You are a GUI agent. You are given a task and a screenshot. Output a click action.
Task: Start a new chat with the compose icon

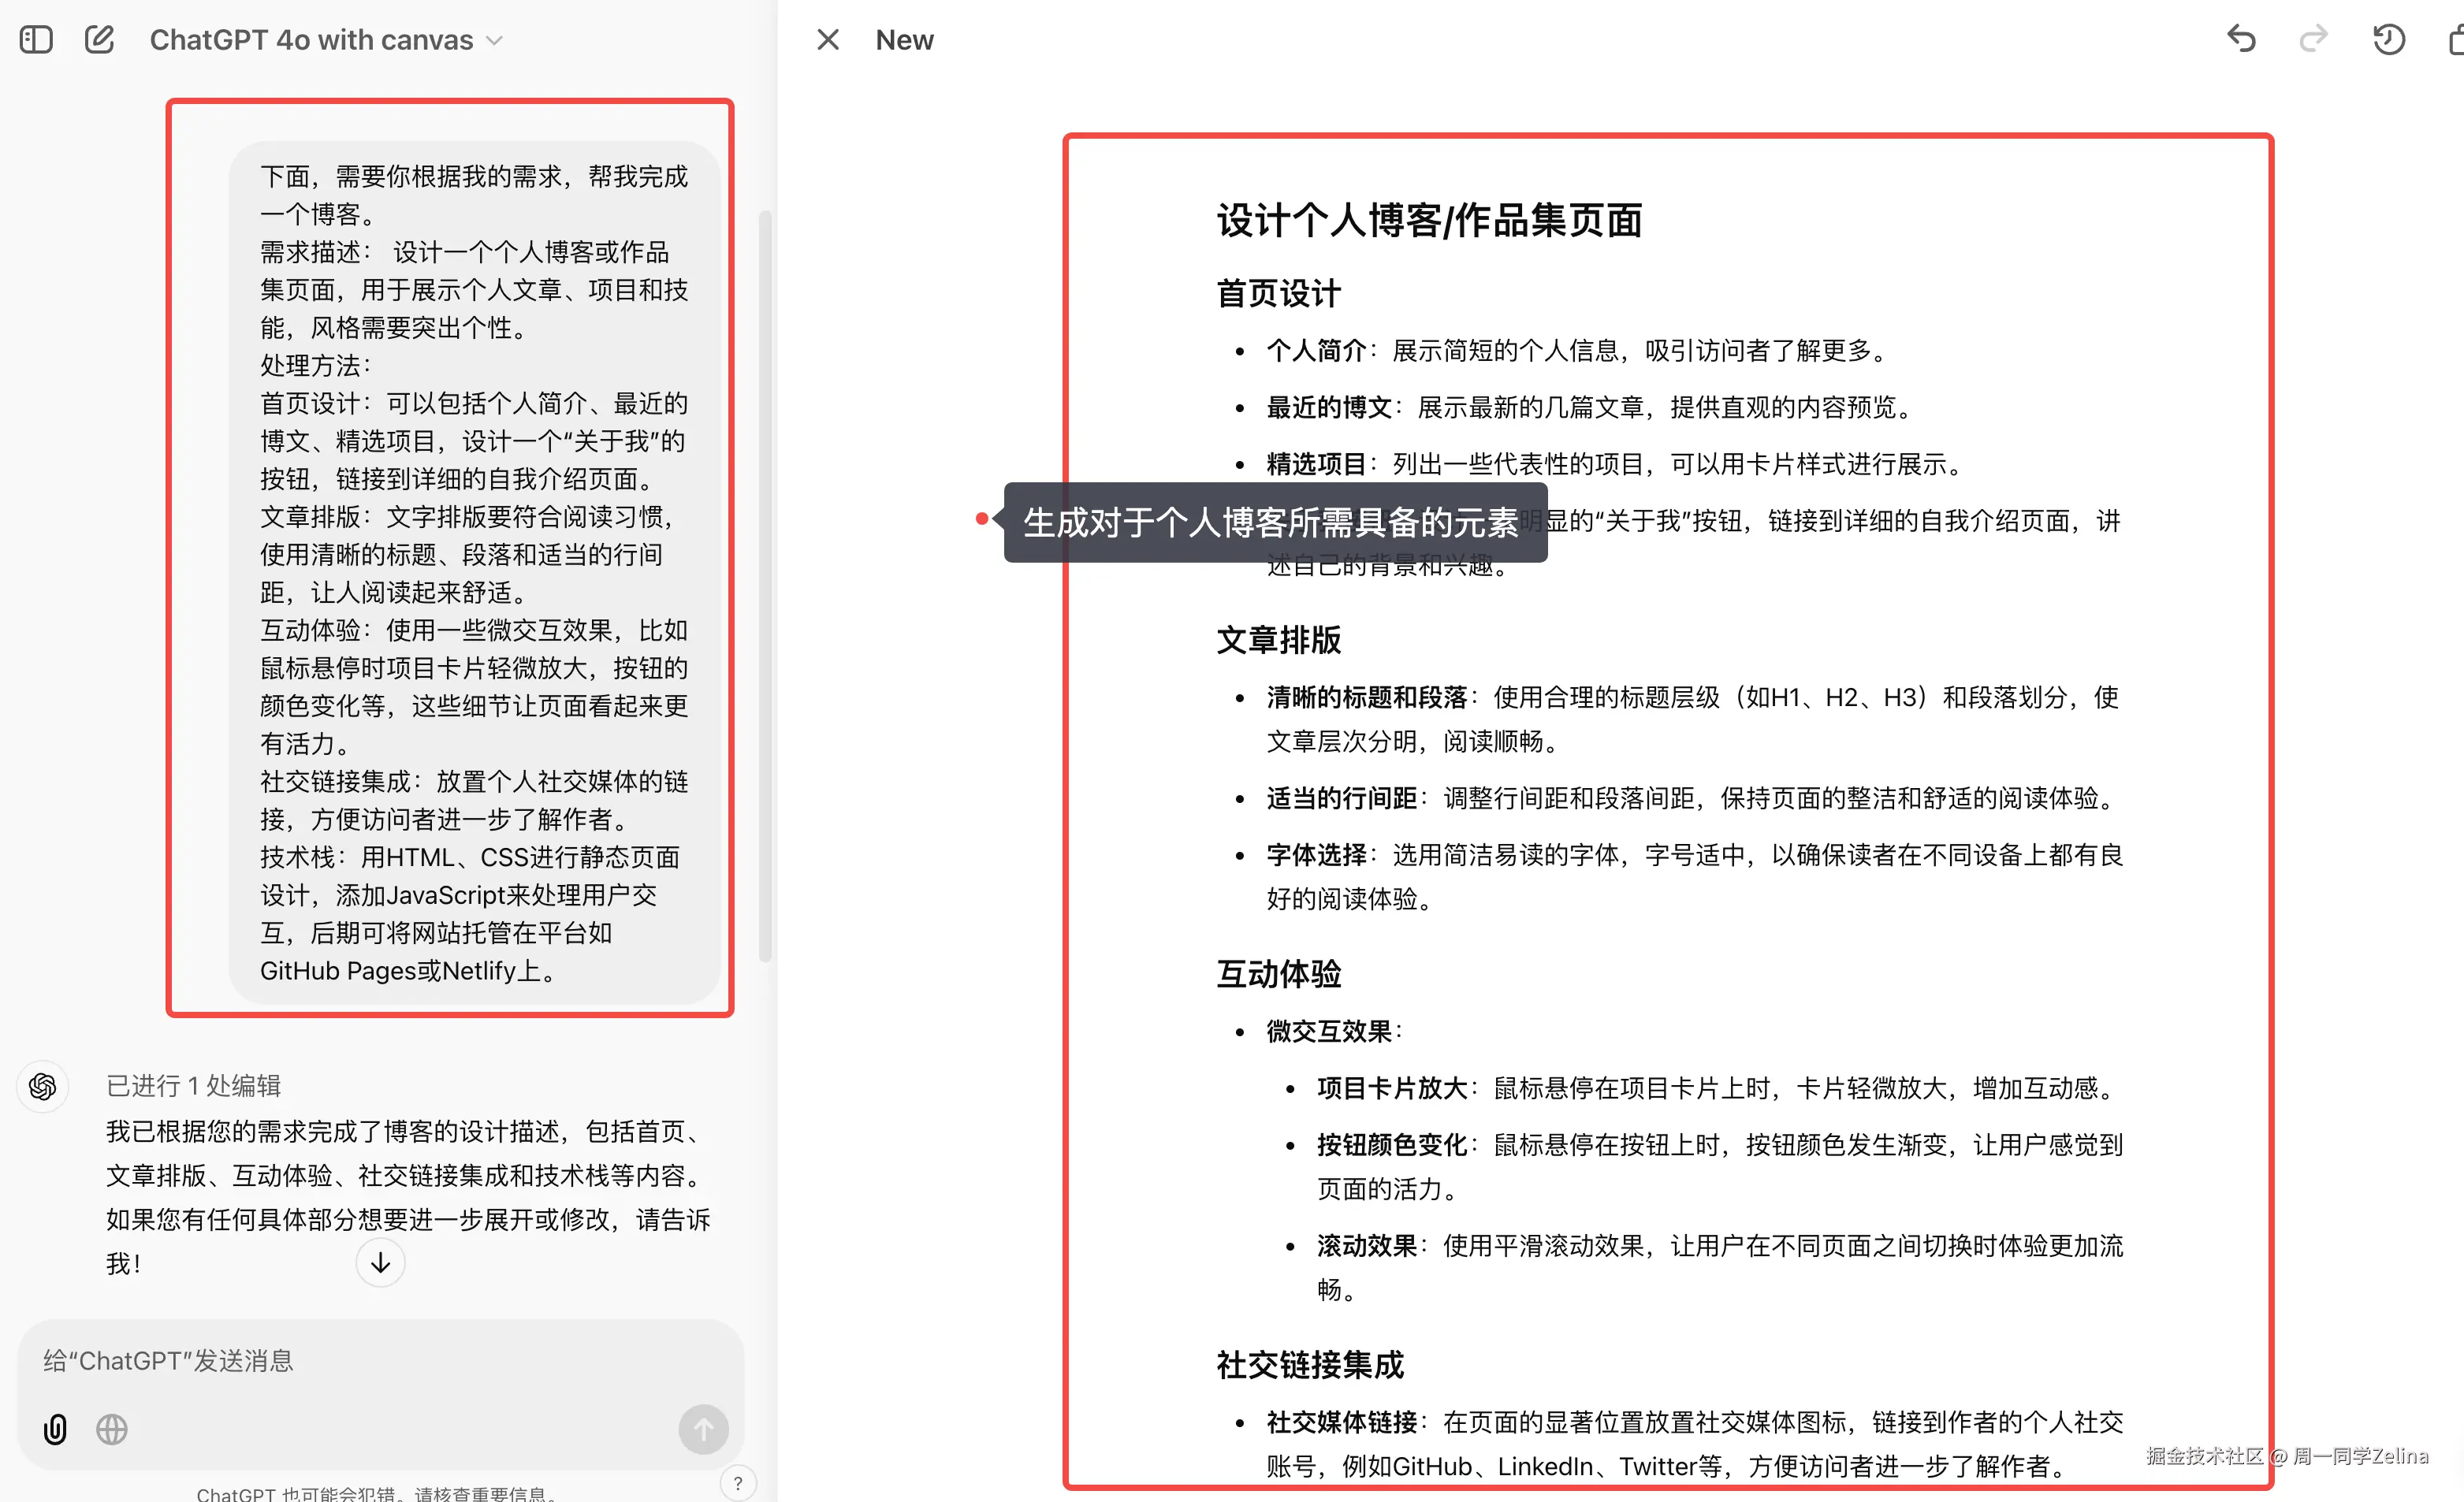(x=99, y=39)
